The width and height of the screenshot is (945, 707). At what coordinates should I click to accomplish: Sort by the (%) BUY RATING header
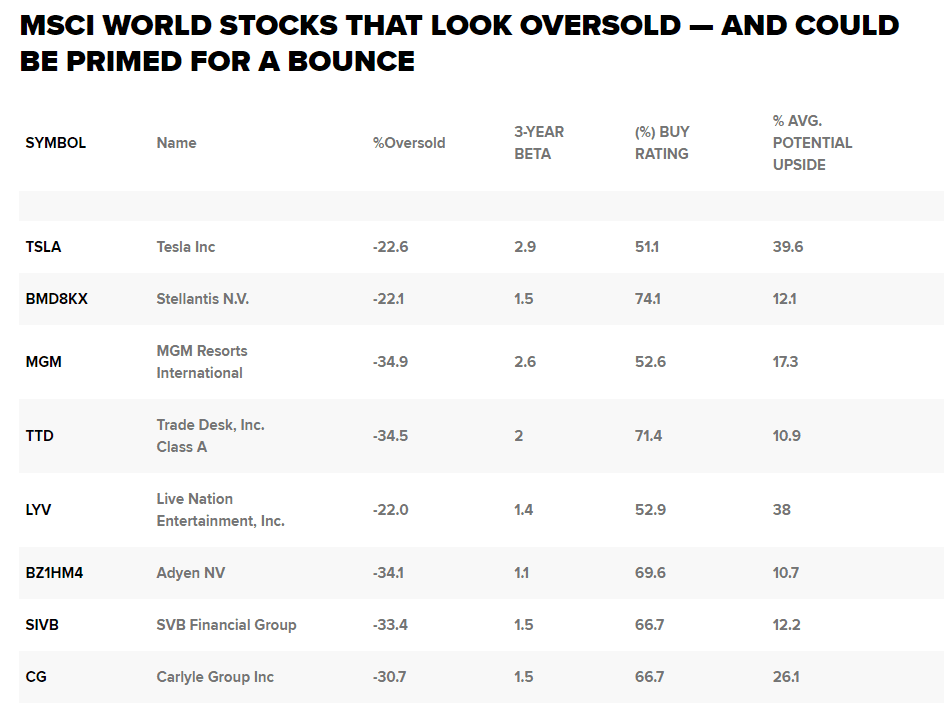pos(662,143)
